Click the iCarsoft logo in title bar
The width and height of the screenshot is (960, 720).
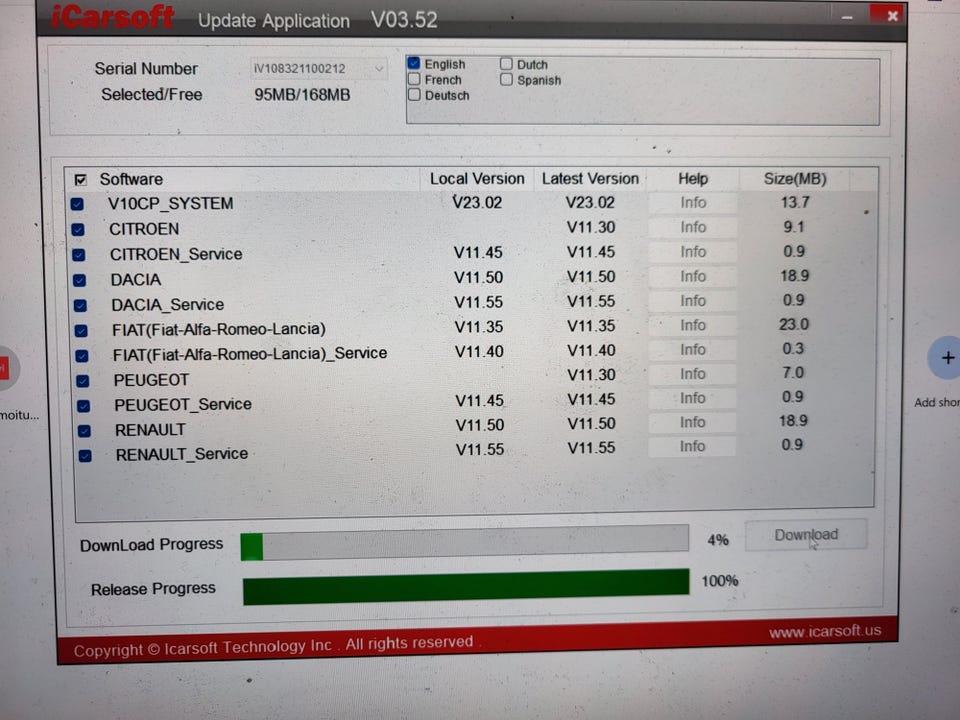[113, 17]
